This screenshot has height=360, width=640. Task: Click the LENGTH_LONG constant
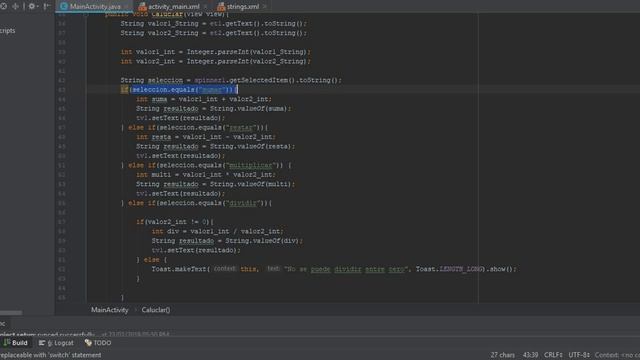(461, 269)
